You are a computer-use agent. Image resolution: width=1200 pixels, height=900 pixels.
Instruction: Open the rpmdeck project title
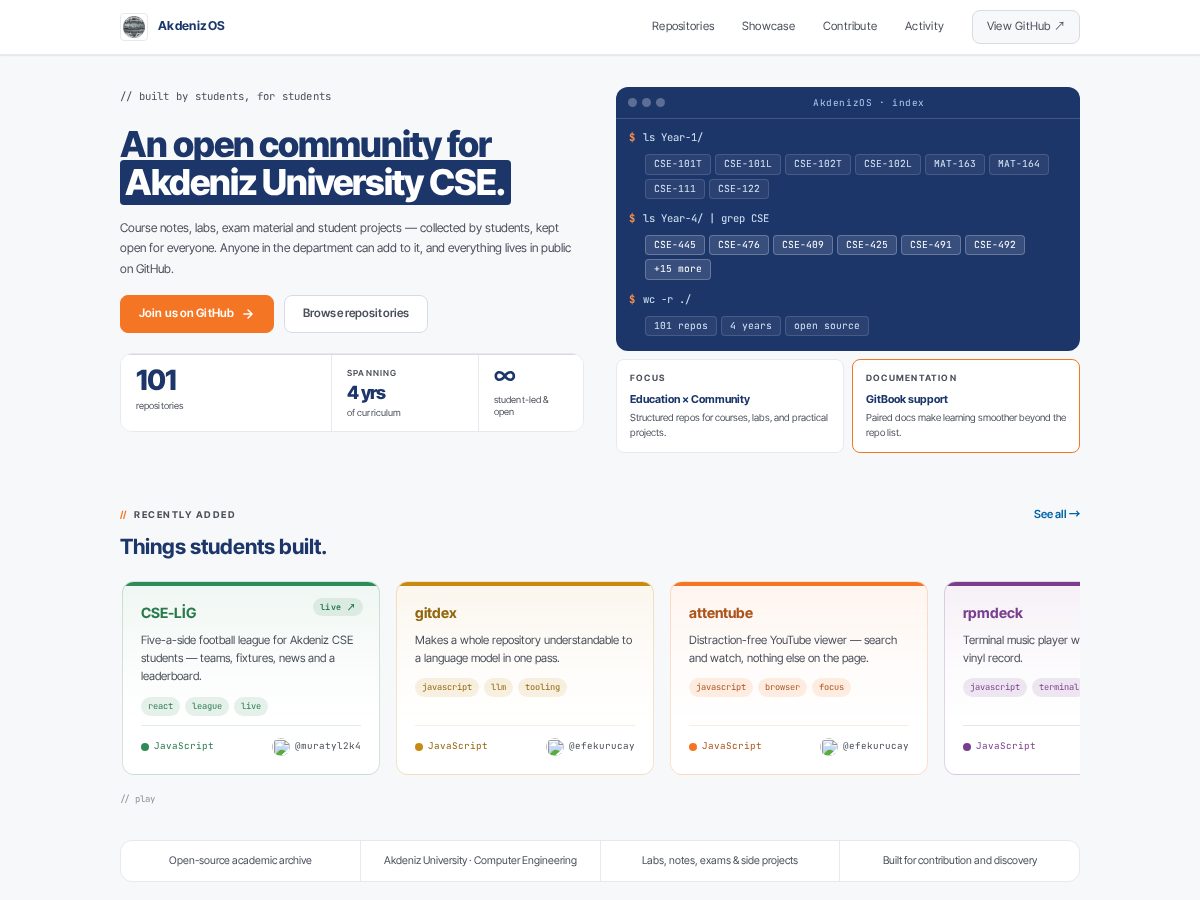[x=993, y=613]
